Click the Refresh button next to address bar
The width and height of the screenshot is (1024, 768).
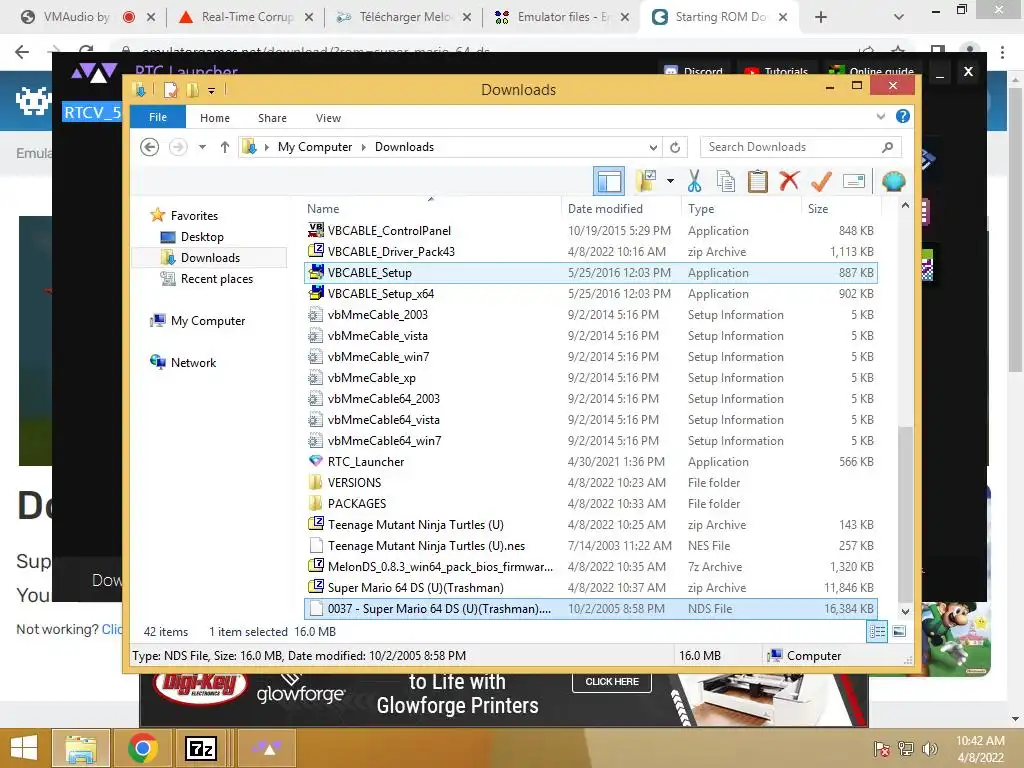pyautogui.click(x=675, y=147)
